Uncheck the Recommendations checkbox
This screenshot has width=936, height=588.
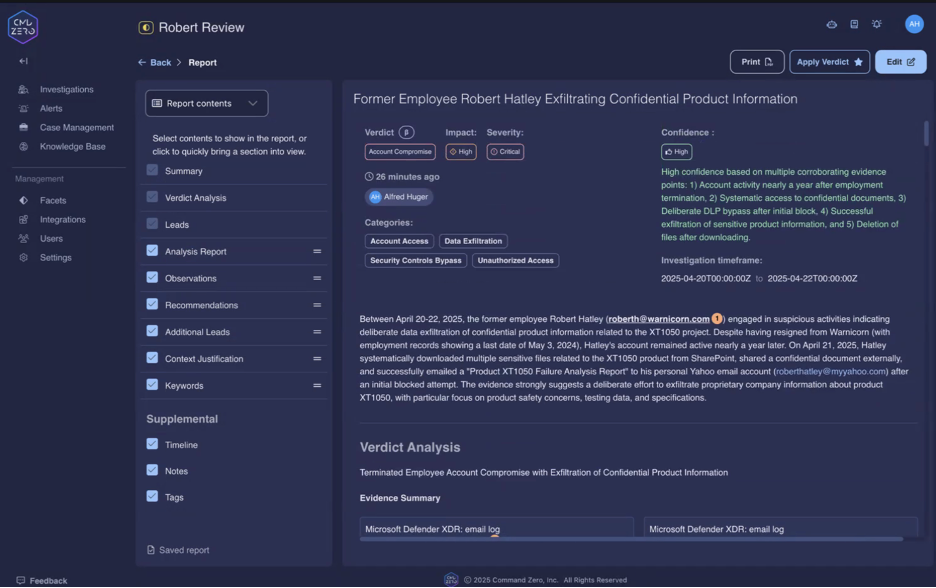pyautogui.click(x=152, y=304)
